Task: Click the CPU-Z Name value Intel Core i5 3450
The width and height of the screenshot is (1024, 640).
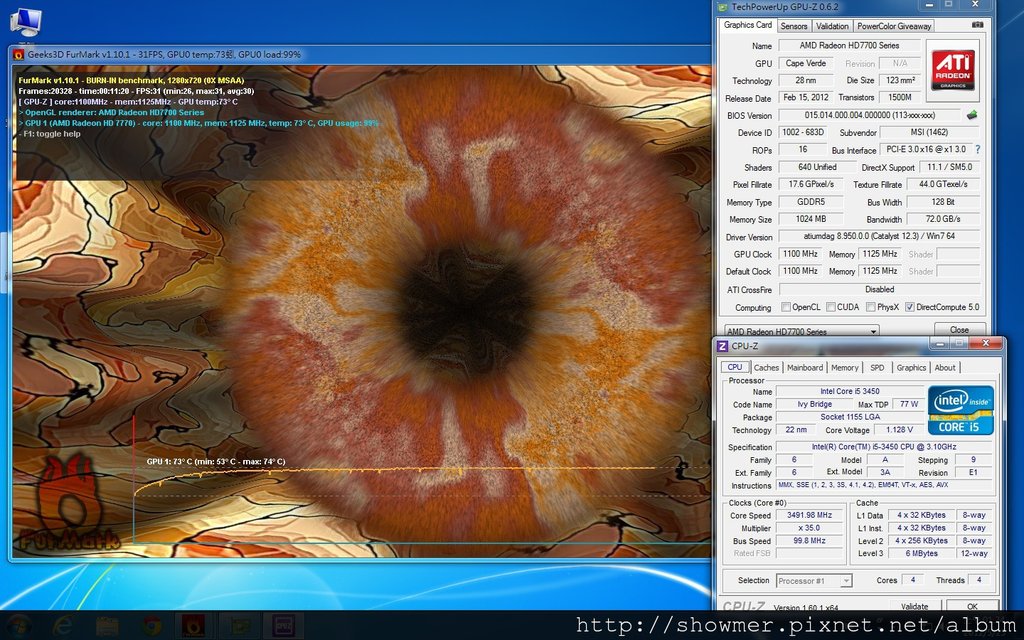Action: 850,391
